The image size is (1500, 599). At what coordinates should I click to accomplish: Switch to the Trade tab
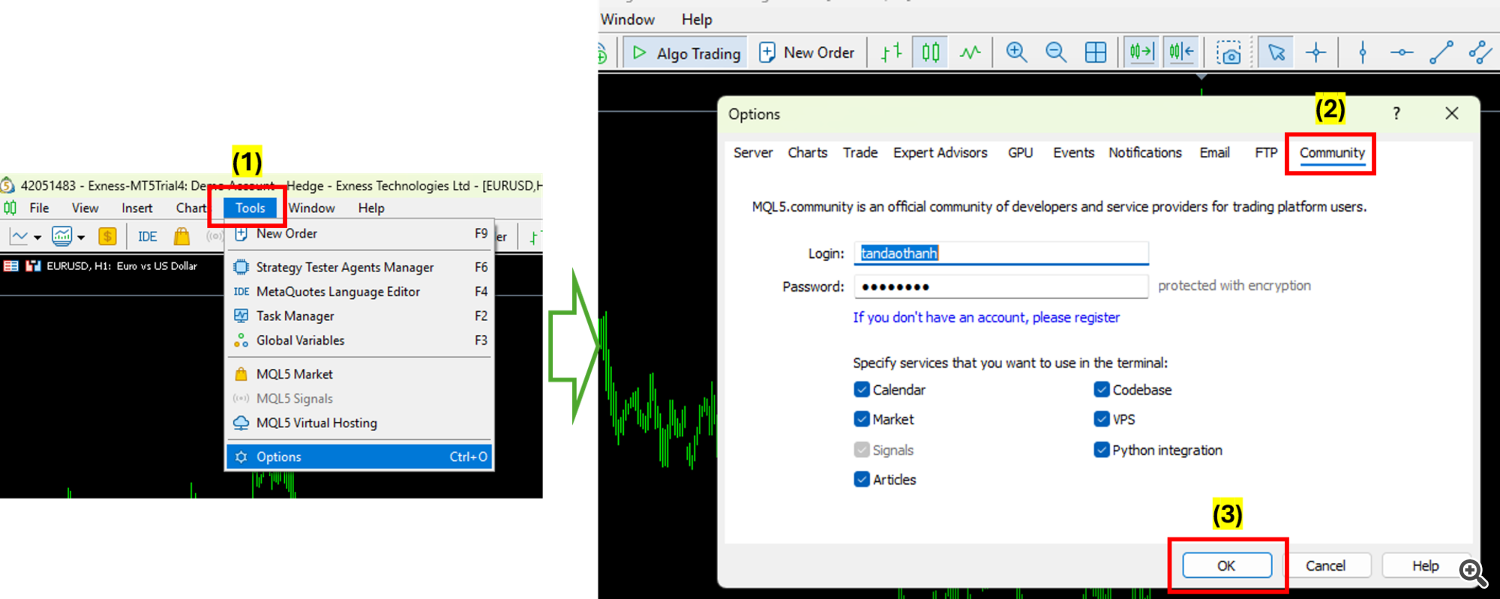pyautogui.click(x=860, y=153)
